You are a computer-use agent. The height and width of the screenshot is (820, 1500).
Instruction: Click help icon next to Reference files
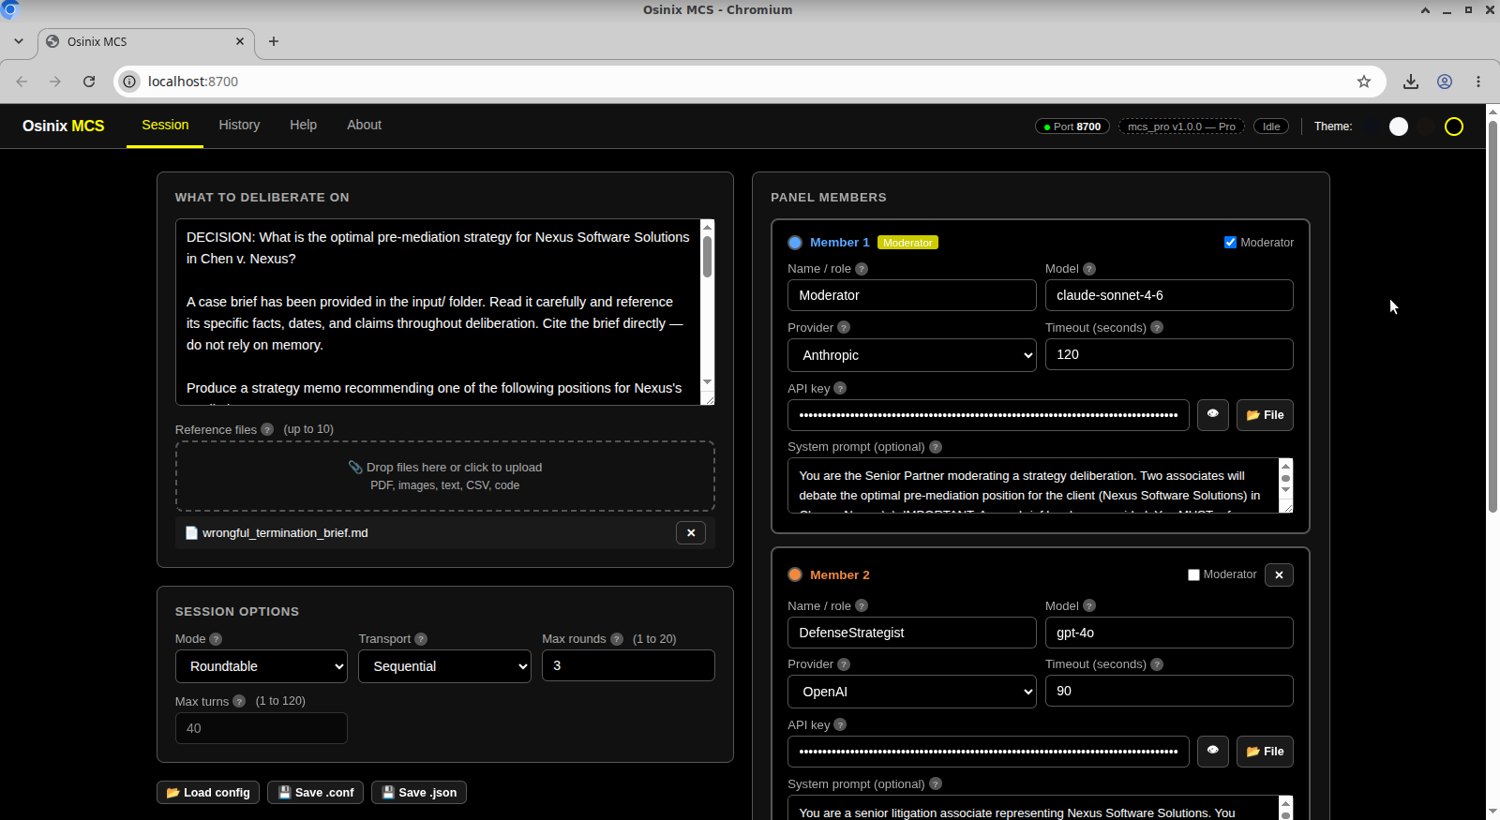[x=267, y=429]
